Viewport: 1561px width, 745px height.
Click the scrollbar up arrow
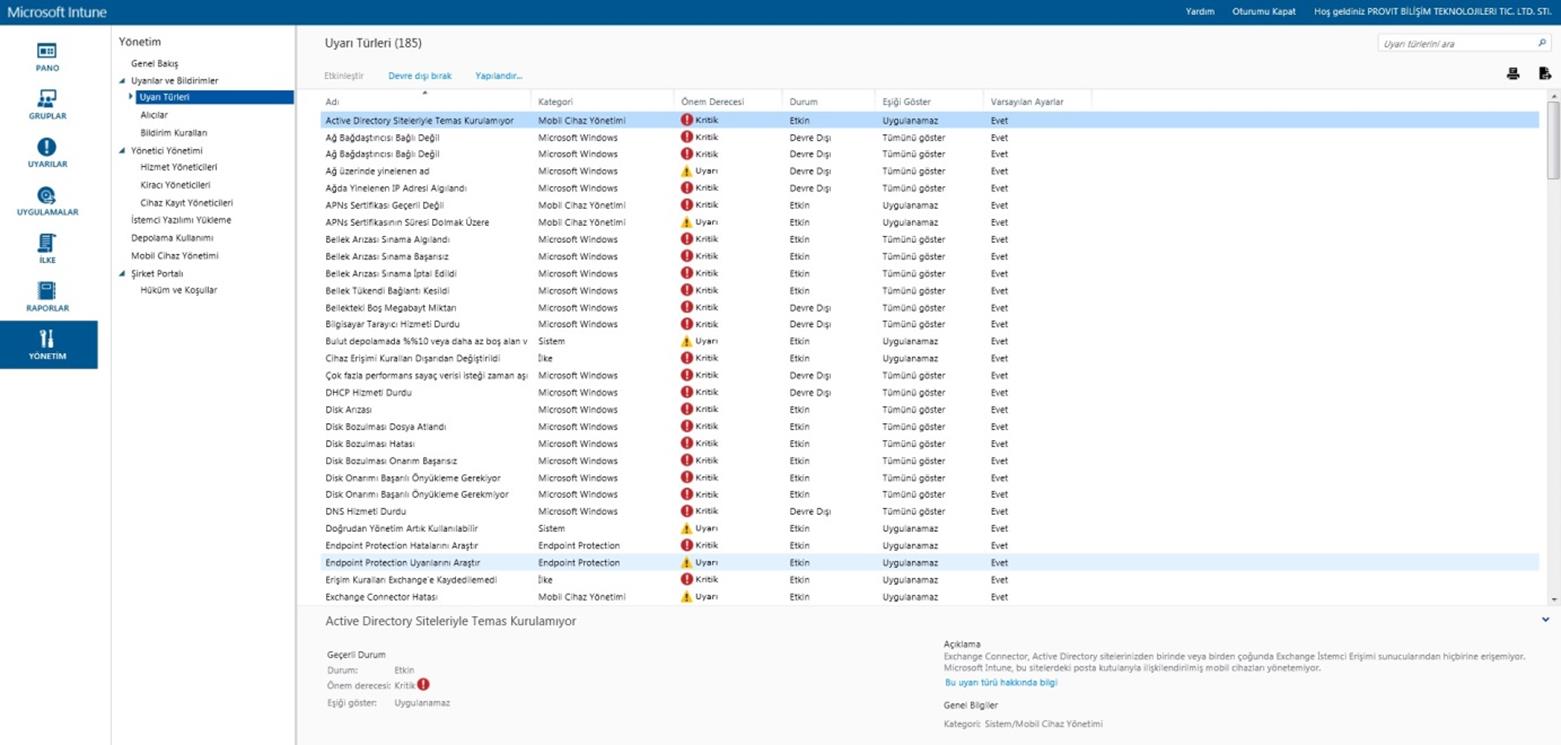coord(1553,96)
